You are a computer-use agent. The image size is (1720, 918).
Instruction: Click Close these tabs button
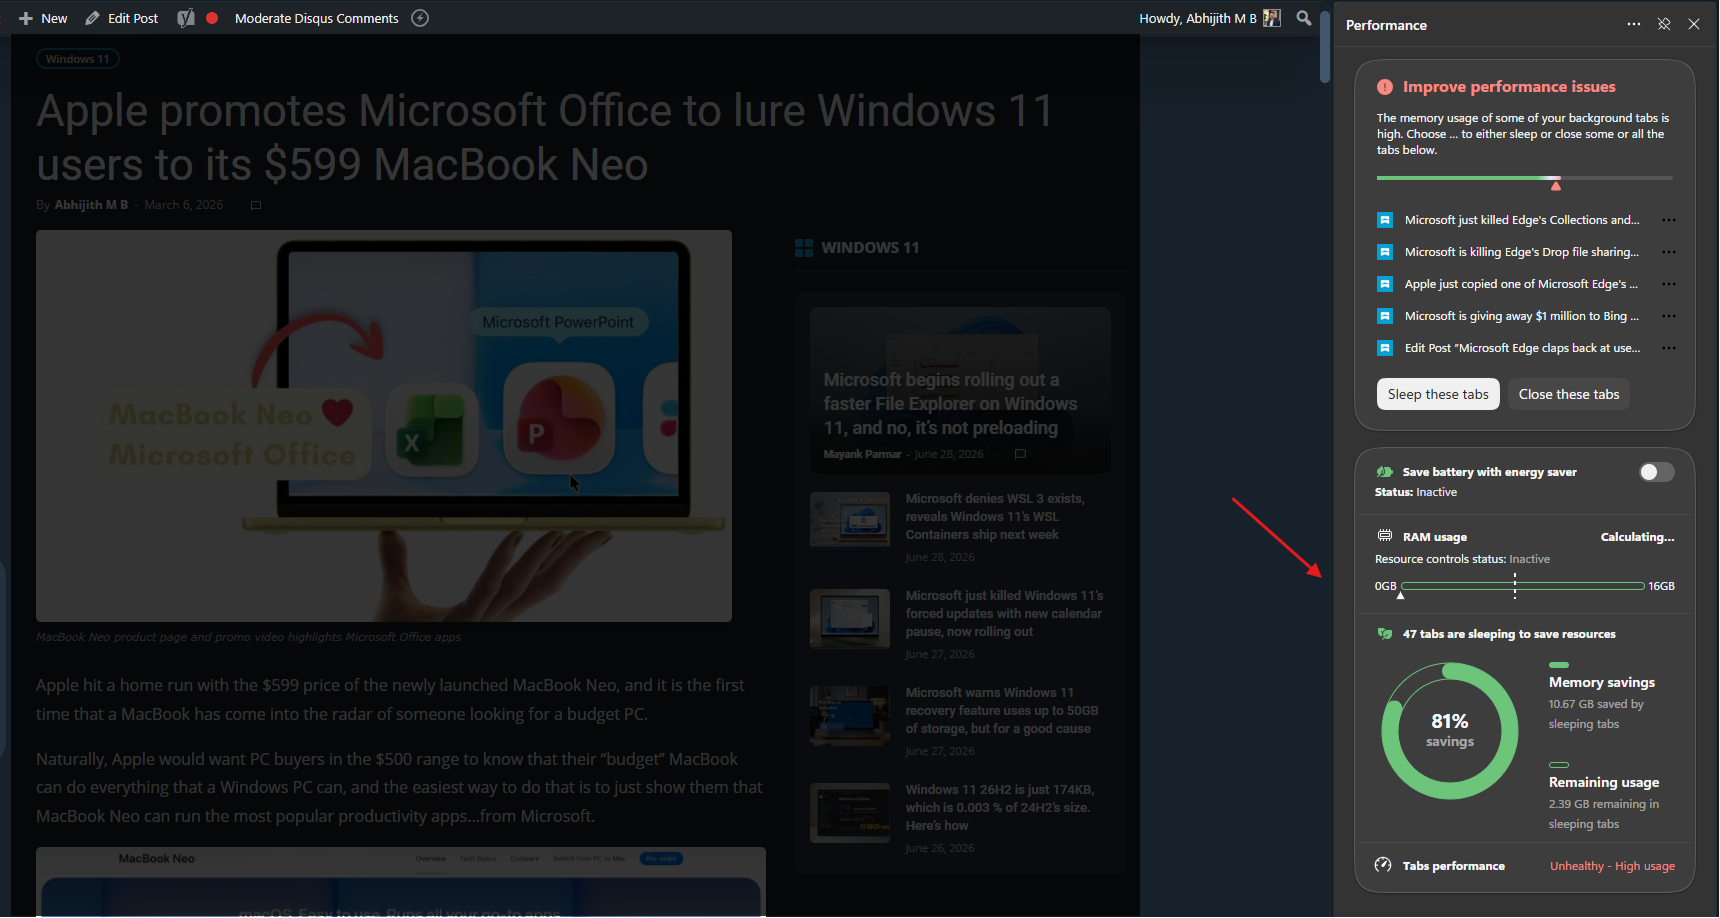tap(1569, 394)
